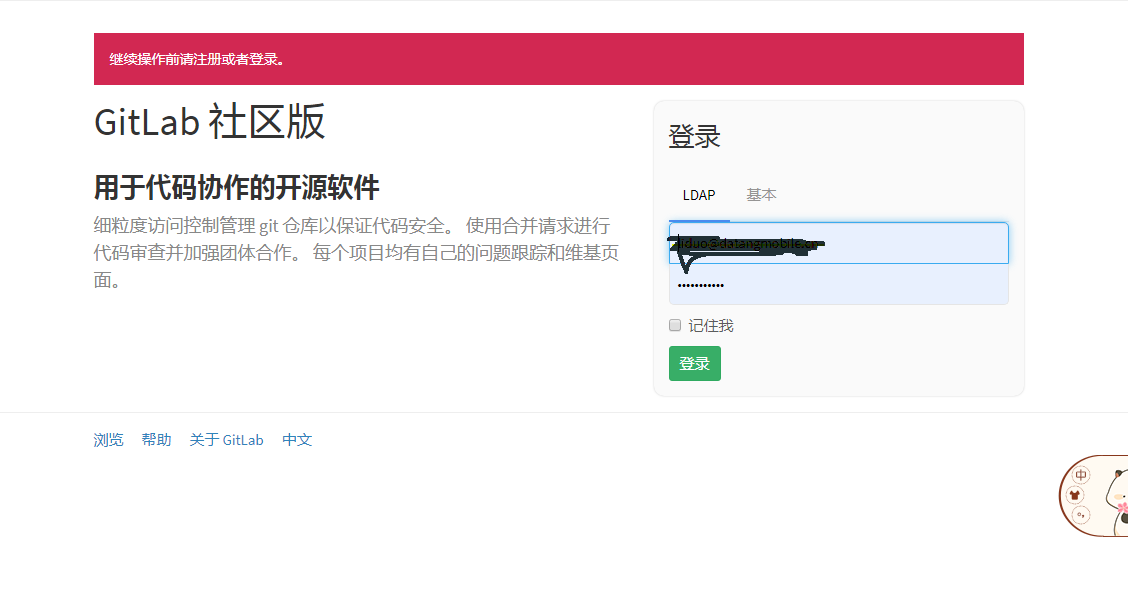Open the 浏览 footer link
This screenshot has height=599, width=1128.
109,440
